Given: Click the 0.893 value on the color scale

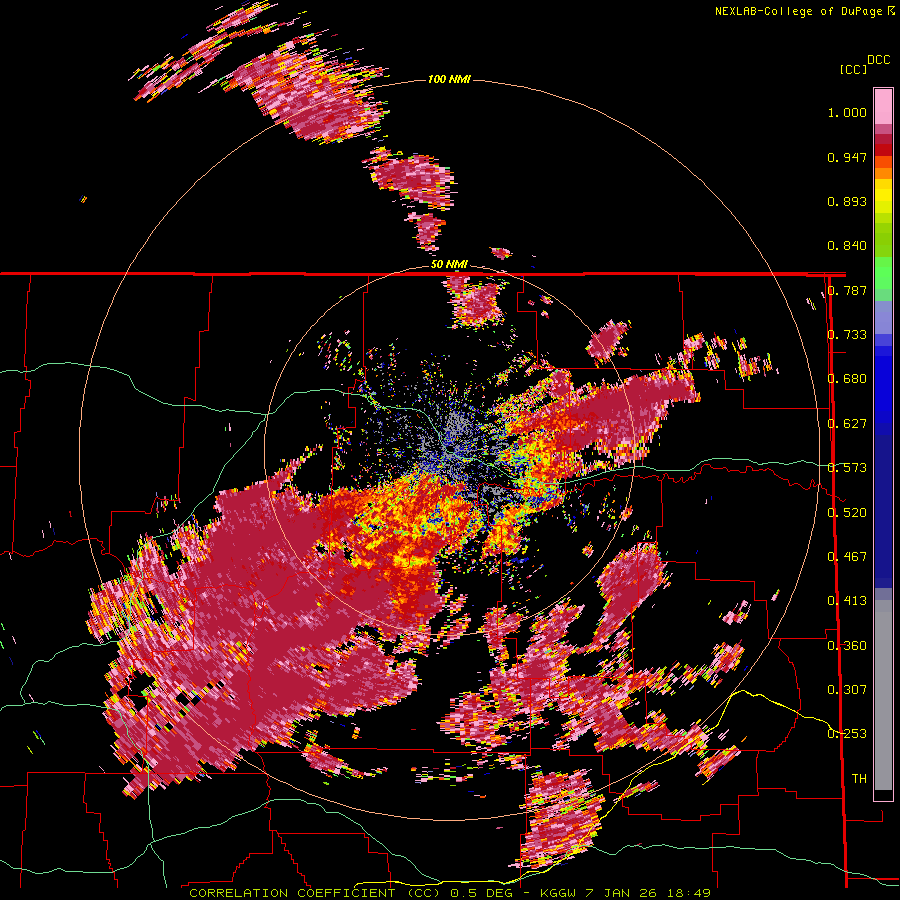Looking at the screenshot, I should coord(847,201).
